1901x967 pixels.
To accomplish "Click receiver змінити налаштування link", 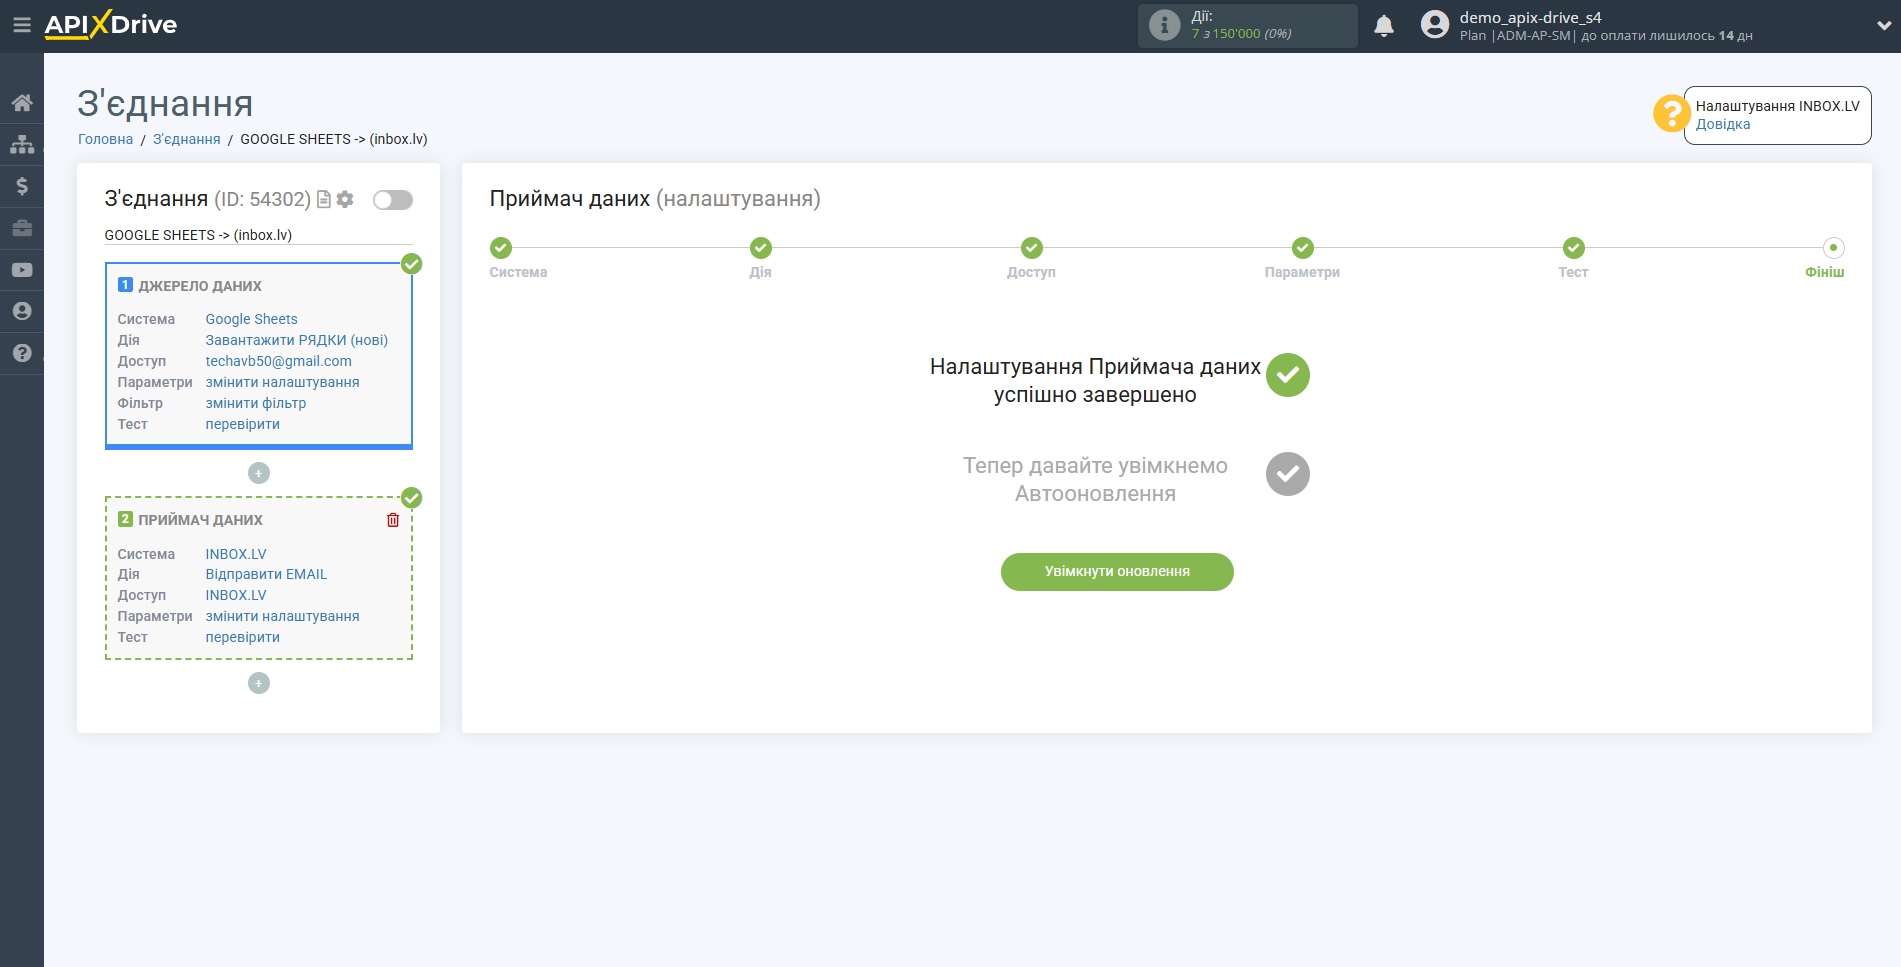I will pos(282,616).
